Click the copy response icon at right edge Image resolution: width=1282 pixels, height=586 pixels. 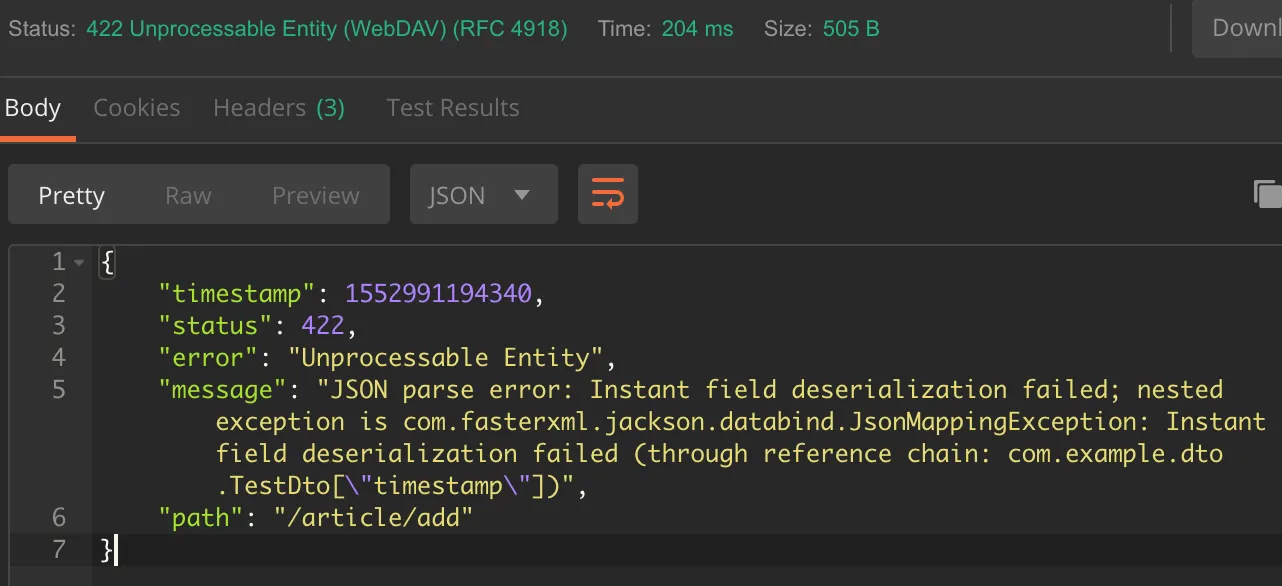1267,194
